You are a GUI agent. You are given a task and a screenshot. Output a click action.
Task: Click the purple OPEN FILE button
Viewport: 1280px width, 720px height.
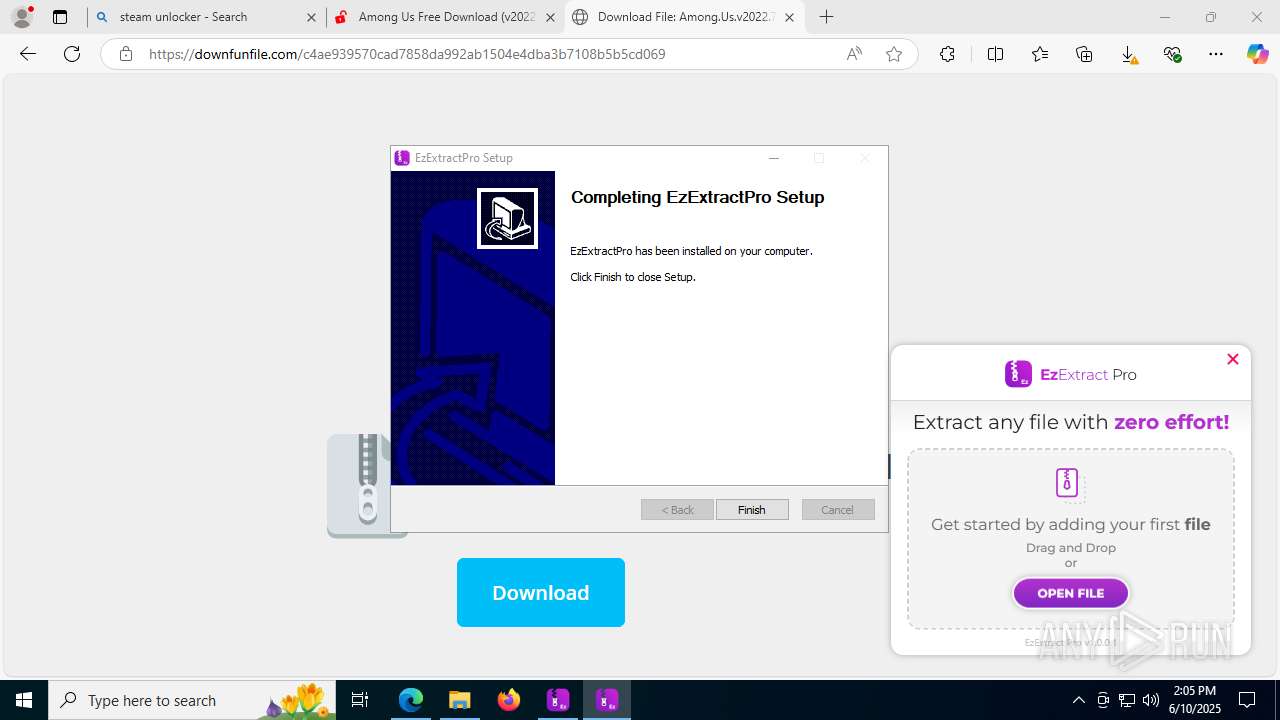(x=1071, y=593)
